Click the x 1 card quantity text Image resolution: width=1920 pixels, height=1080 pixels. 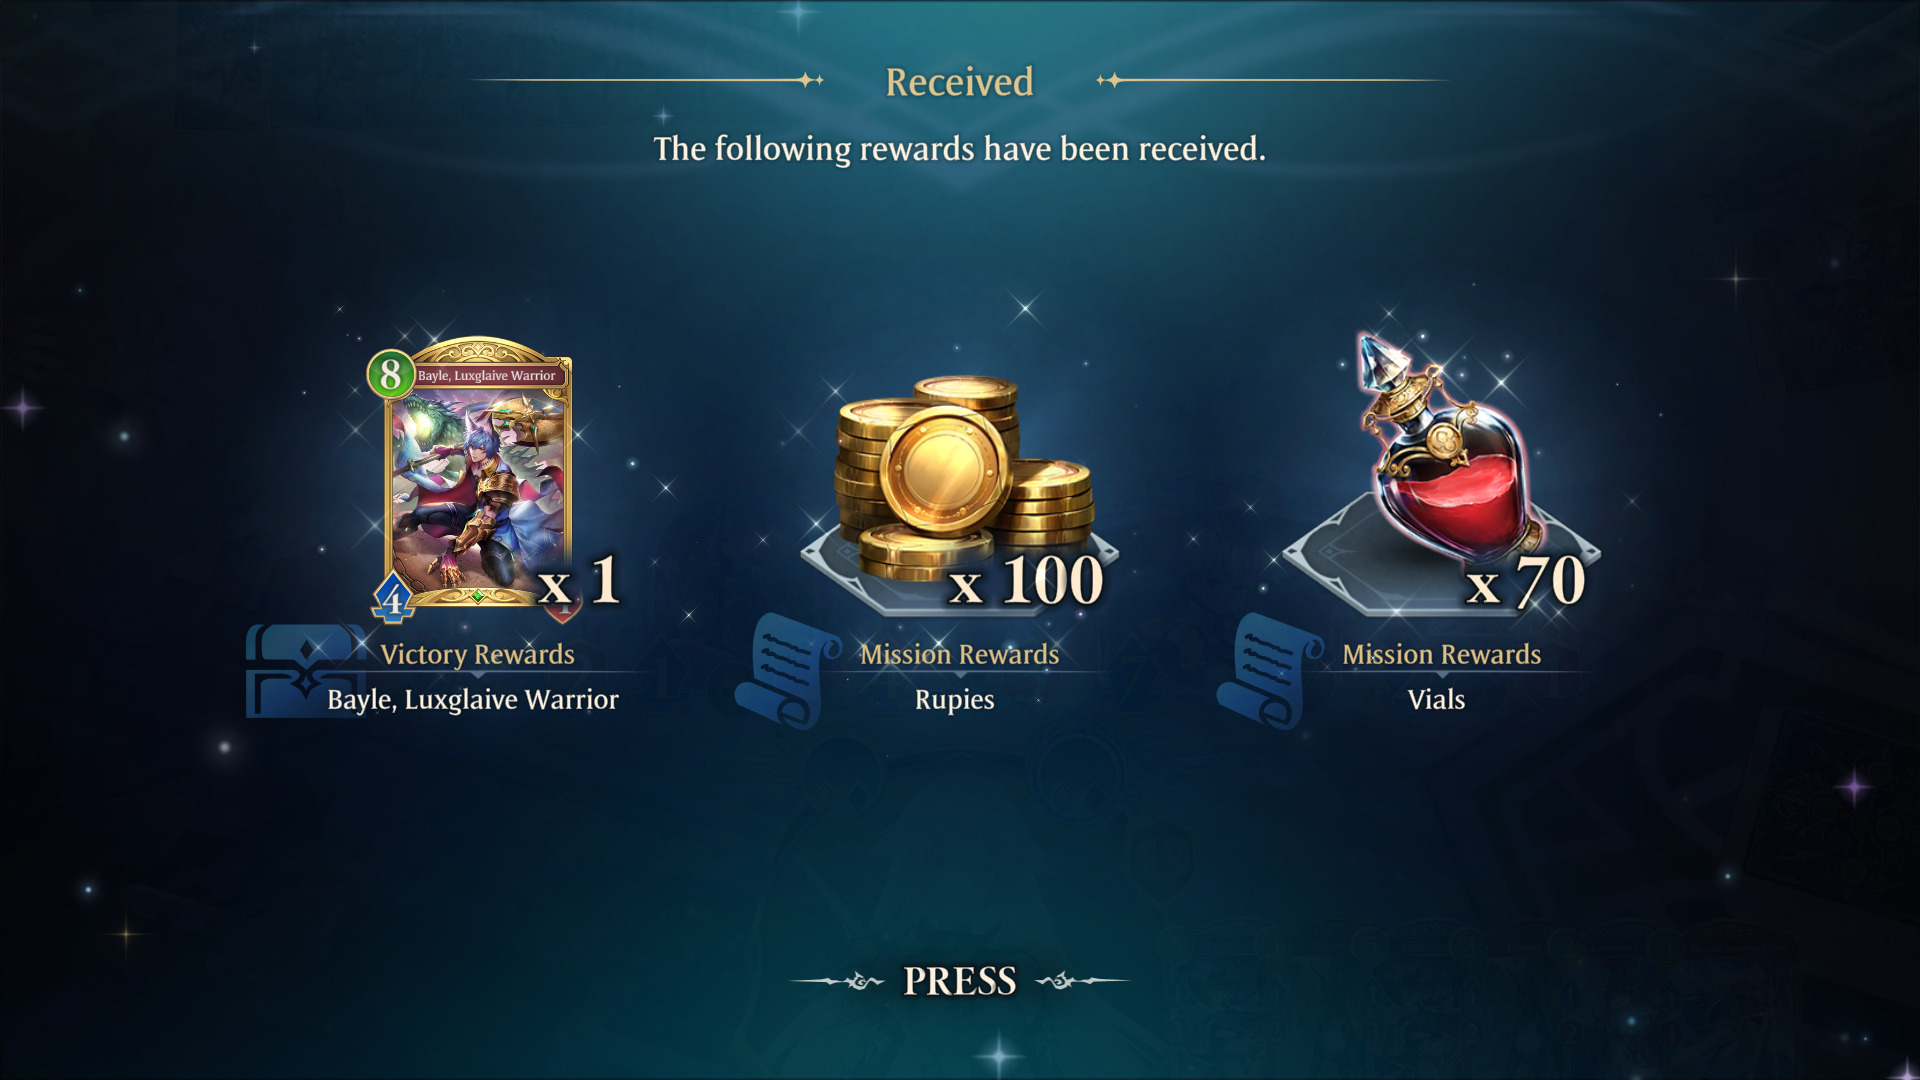[580, 580]
